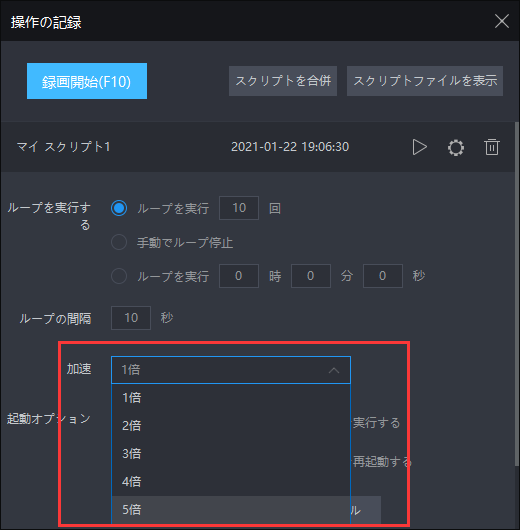Collapse the 加速 dropdown showing 1倍
Viewport: 520px width, 530px height.
(231, 370)
